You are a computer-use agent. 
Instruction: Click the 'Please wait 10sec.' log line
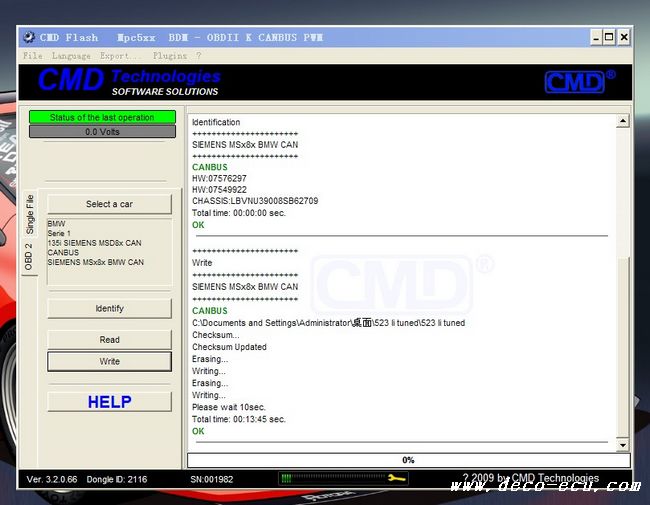click(x=229, y=407)
